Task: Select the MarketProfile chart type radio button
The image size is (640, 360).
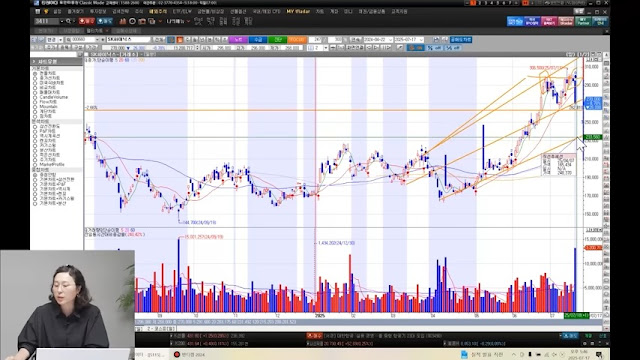Action: pos(35,164)
